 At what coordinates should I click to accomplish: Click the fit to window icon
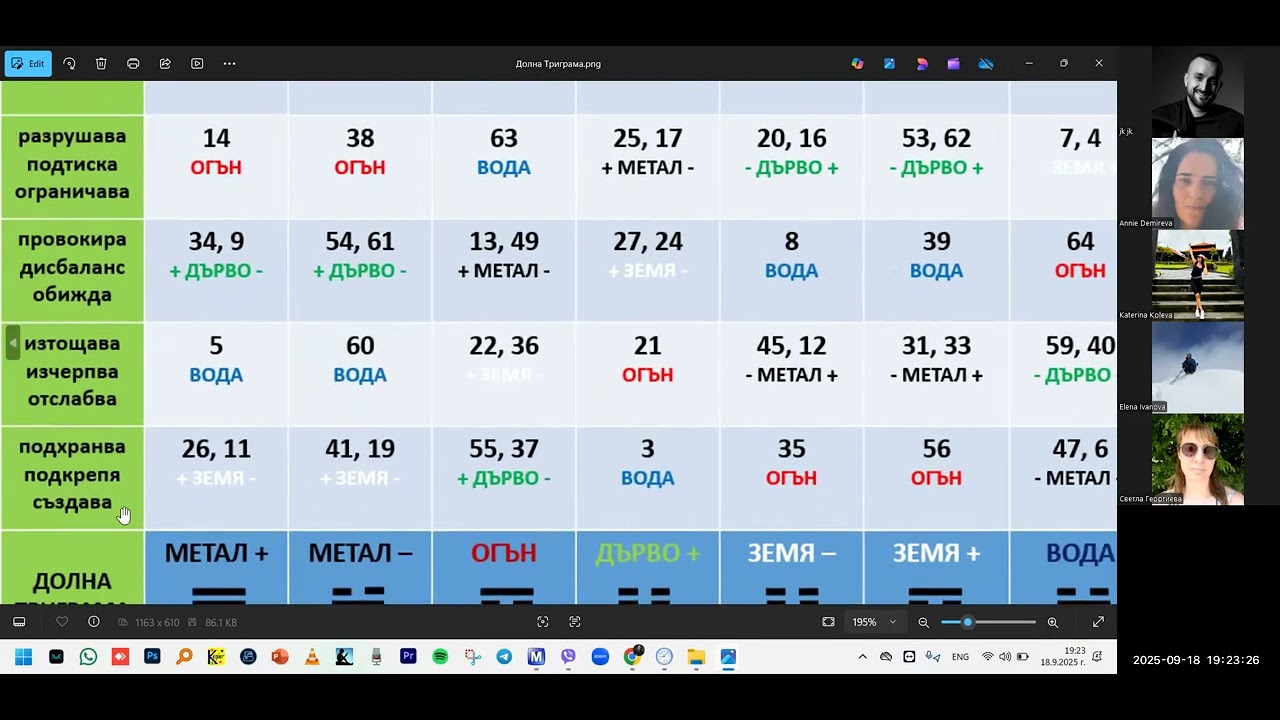click(x=828, y=622)
